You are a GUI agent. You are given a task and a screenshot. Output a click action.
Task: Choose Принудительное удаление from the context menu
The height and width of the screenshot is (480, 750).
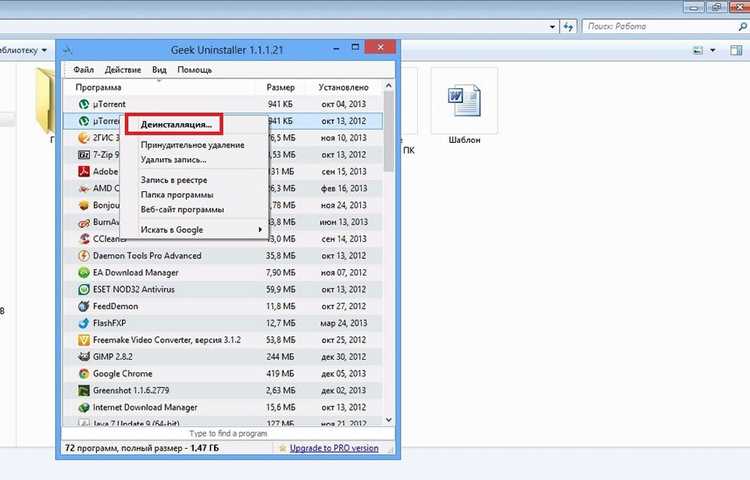pos(192,145)
